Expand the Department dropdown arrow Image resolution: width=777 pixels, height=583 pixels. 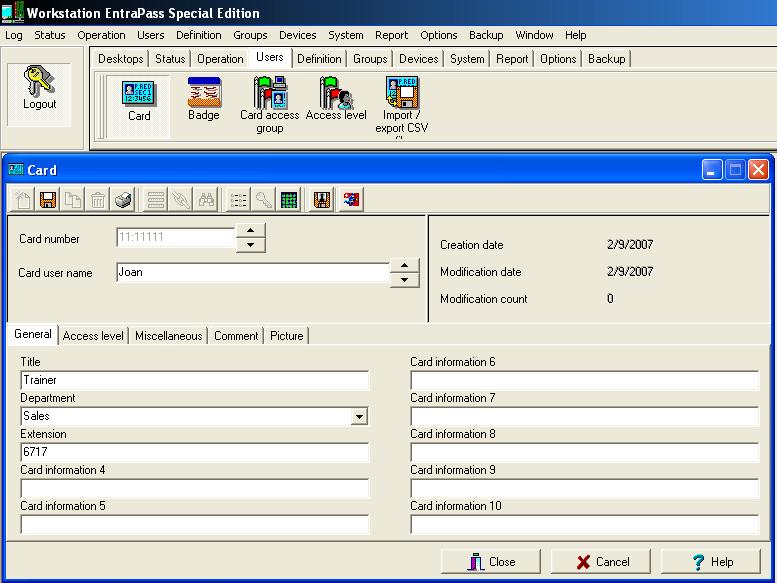point(359,417)
